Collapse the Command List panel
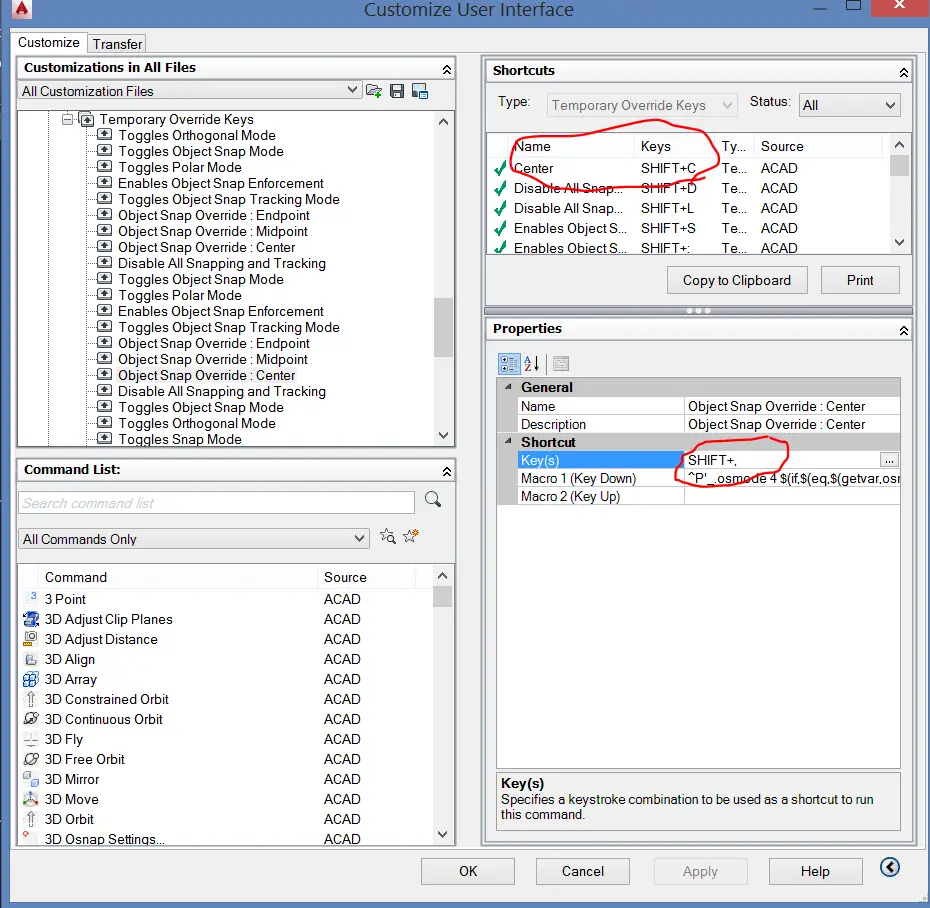The image size is (930, 908). coord(447,471)
